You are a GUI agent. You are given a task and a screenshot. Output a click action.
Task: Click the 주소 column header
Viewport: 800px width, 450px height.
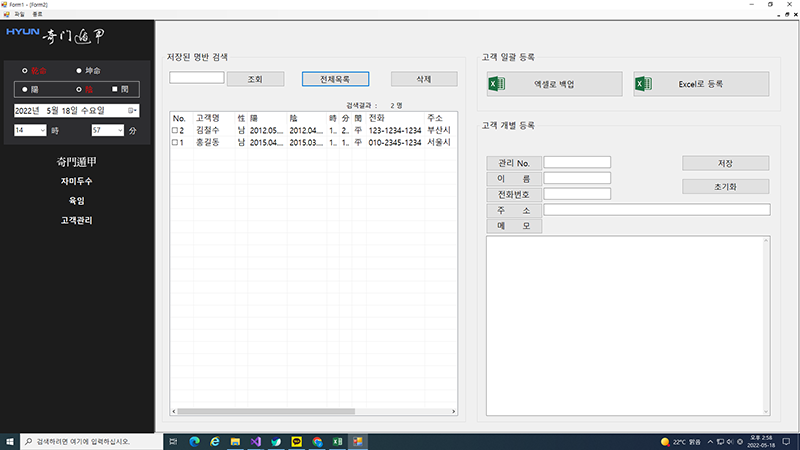click(x=441, y=118)
